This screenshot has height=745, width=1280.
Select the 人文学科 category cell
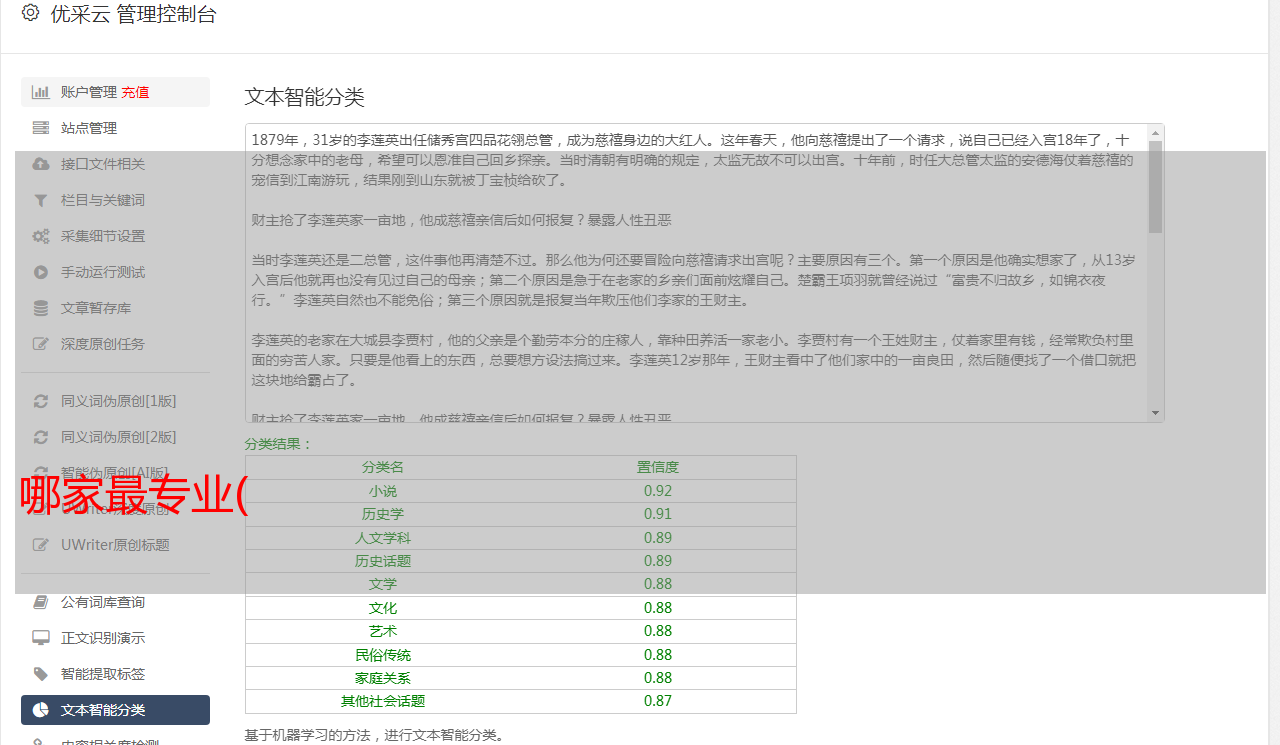click(x=383, y=538)
